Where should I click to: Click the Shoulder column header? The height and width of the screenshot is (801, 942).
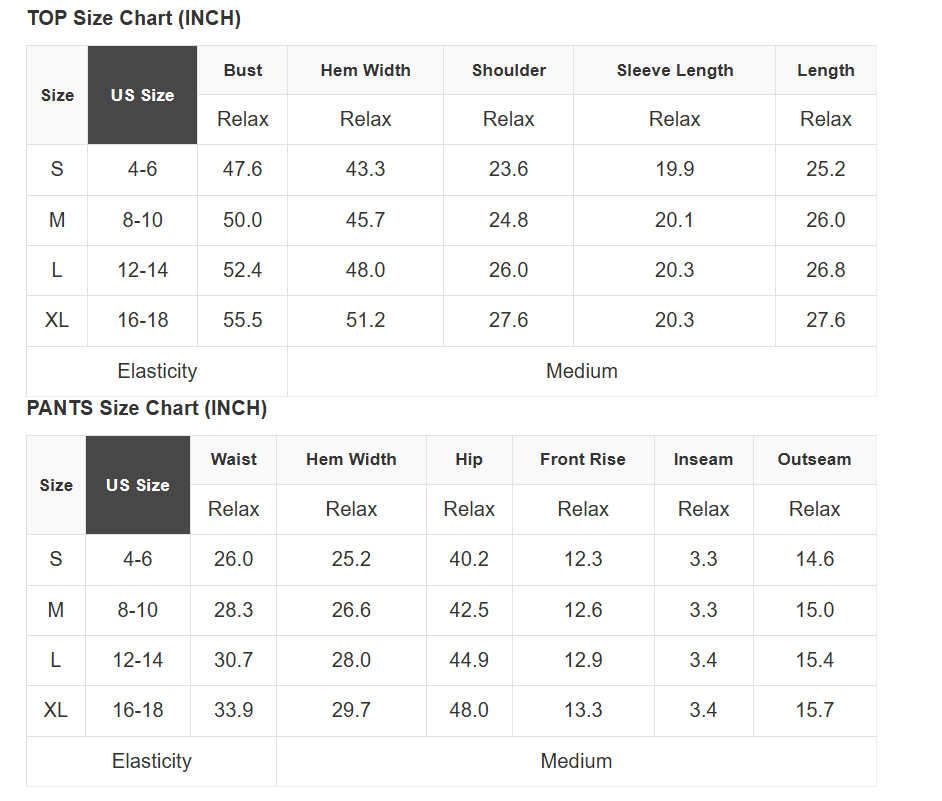click(x=509, y=70)
